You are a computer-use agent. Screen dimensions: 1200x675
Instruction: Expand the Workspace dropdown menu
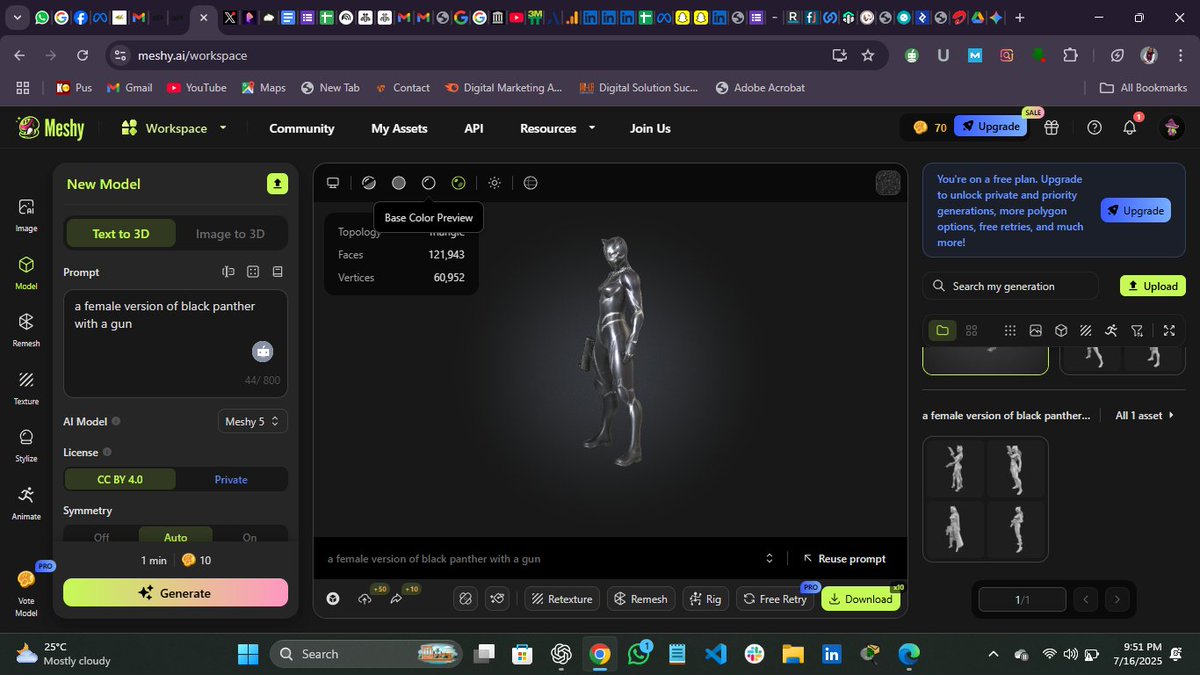click(x=174, y=128)
